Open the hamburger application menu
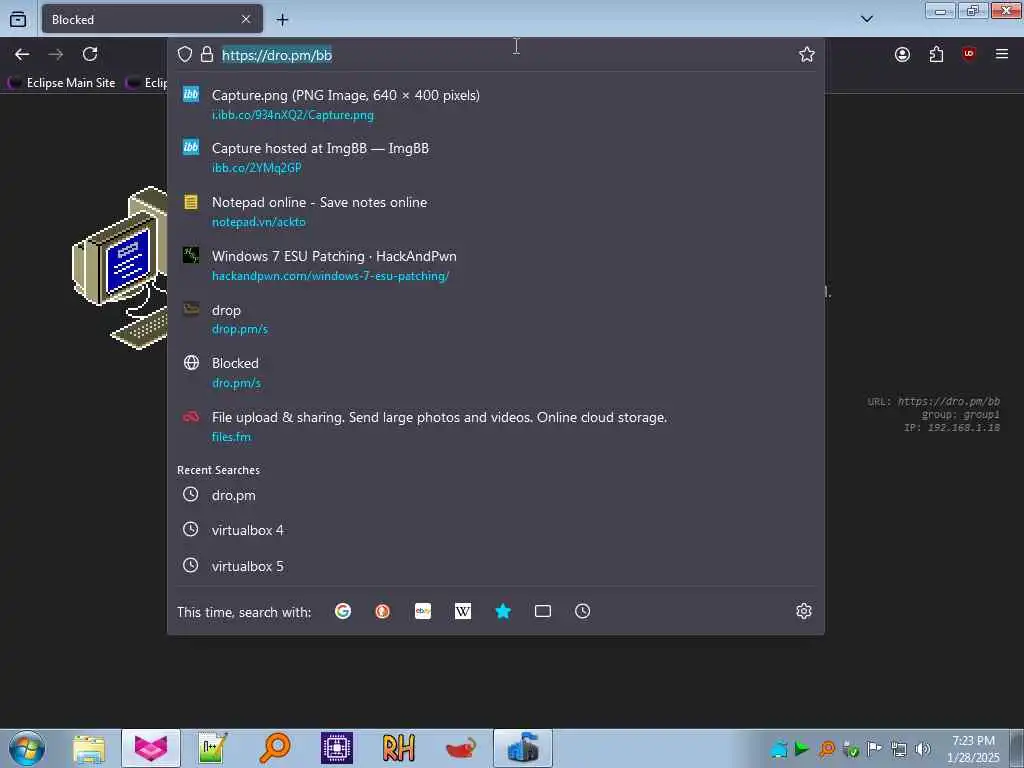The height and width of the screenshot is (768, 1024). tap(1002, 54)
